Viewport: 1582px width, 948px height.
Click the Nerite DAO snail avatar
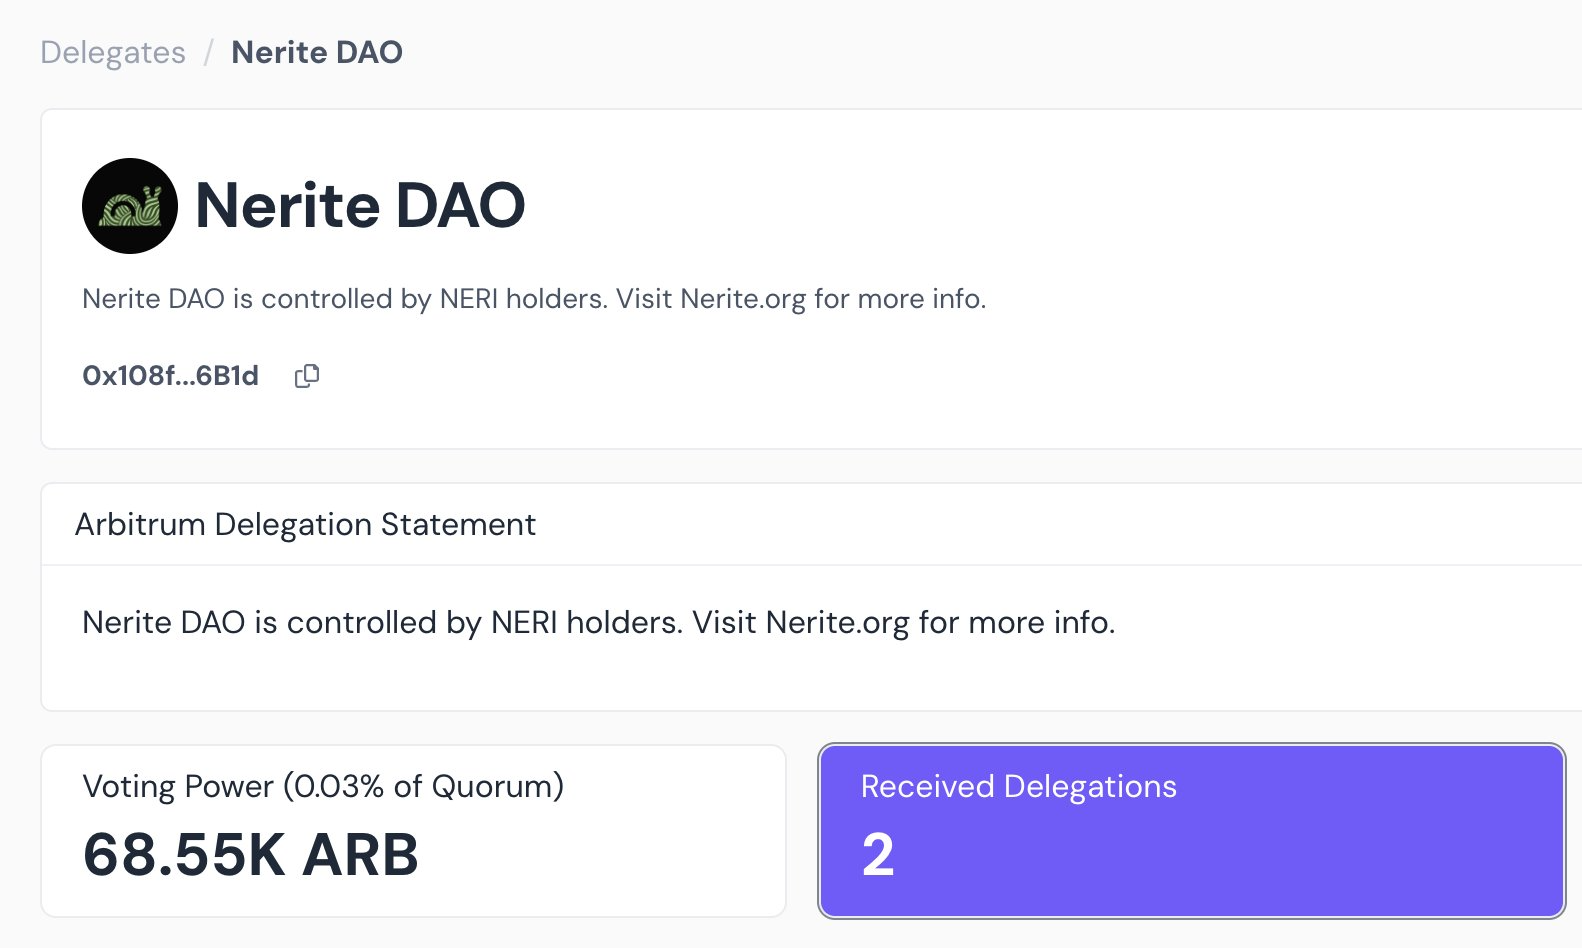click(130, 206)
